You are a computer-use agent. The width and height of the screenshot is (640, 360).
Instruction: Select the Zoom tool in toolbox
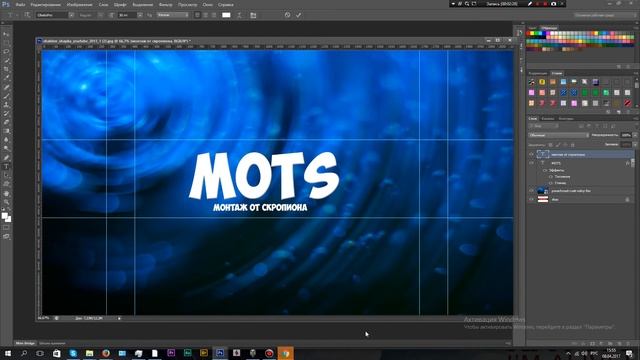point(6,202)
